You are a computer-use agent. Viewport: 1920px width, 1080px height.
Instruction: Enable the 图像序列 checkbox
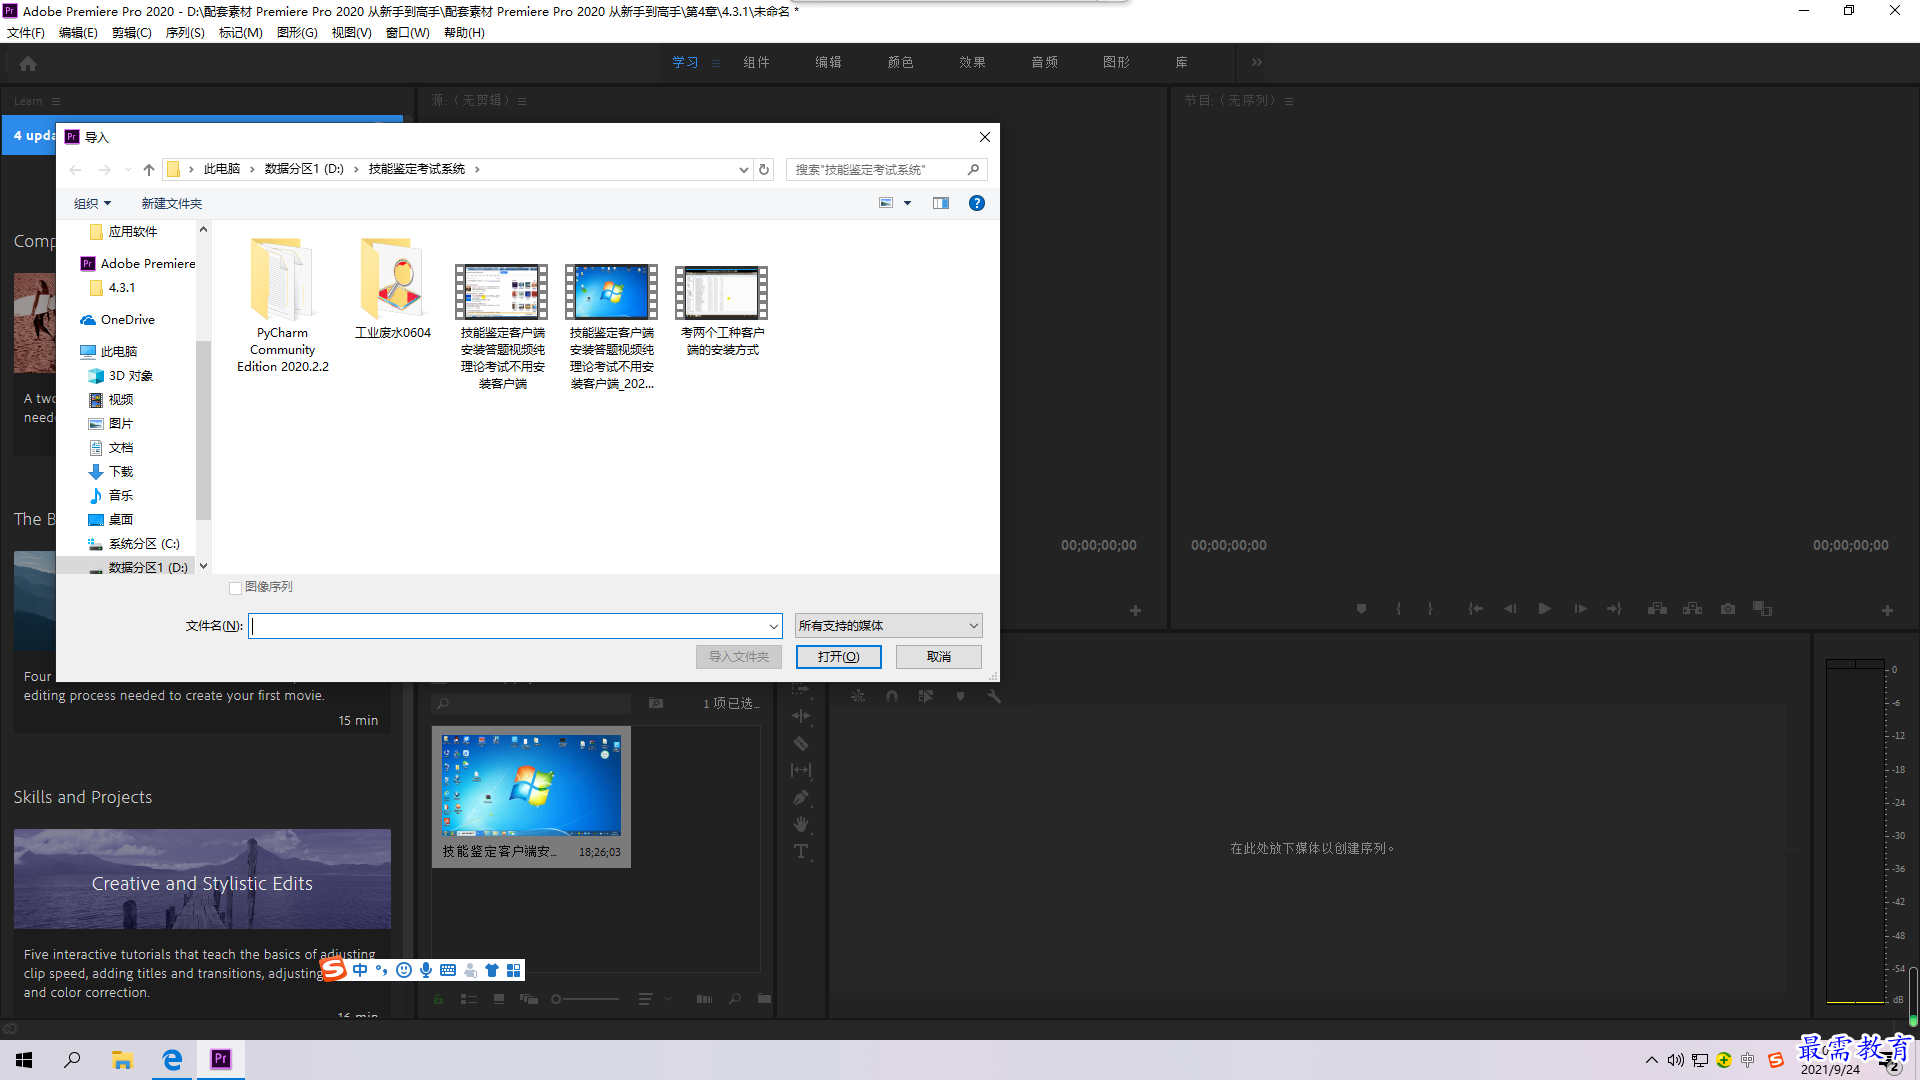[x=236, y=588]
